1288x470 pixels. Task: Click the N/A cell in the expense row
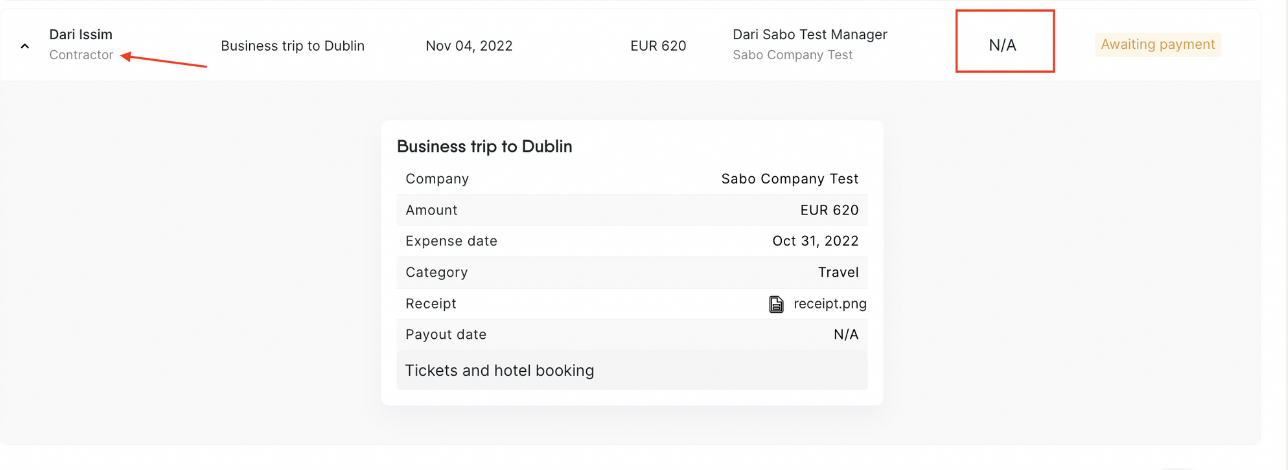(1003, 46)
